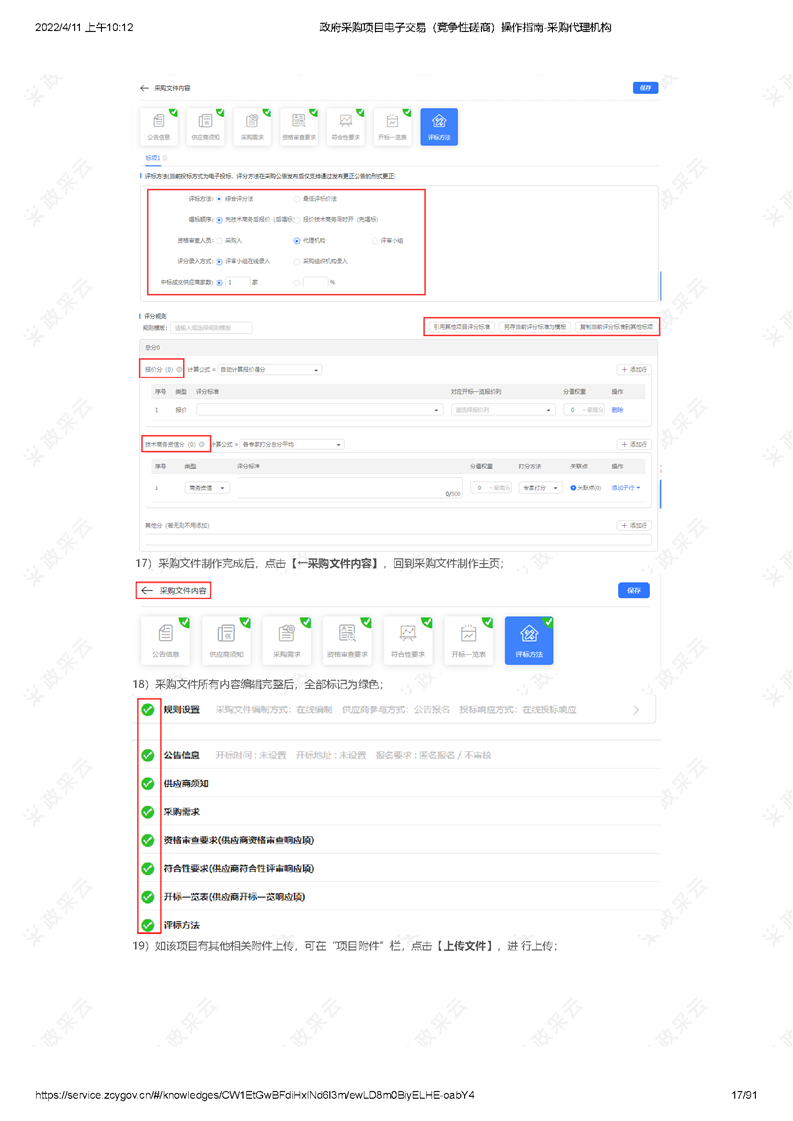The image size is (793, 1121).
Task: Switch to the 标项1 tab
Action: (x=153, y=158)
